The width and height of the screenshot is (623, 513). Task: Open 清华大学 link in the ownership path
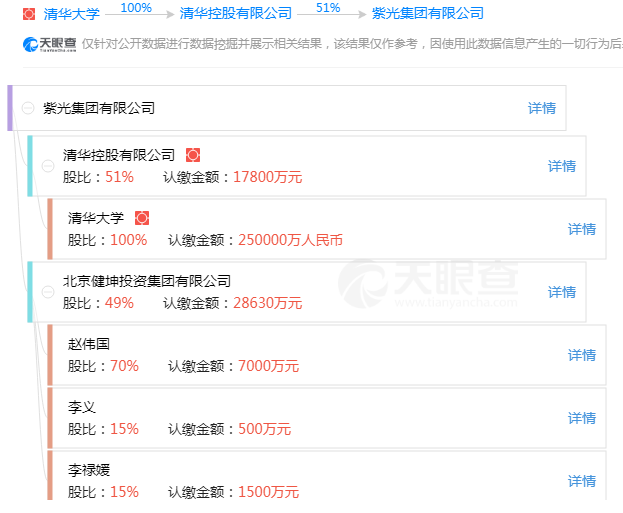coord(72,14)
